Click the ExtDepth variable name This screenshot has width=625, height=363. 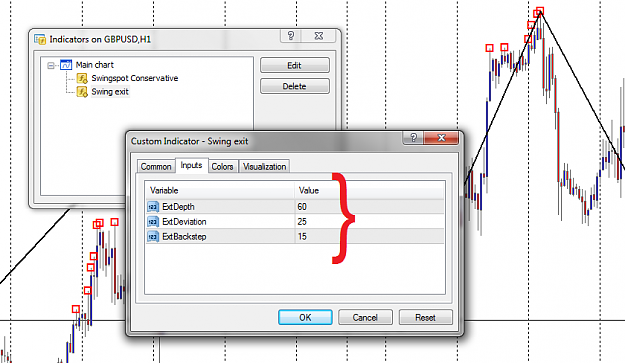pyautogui.click(x=178, y=207)
